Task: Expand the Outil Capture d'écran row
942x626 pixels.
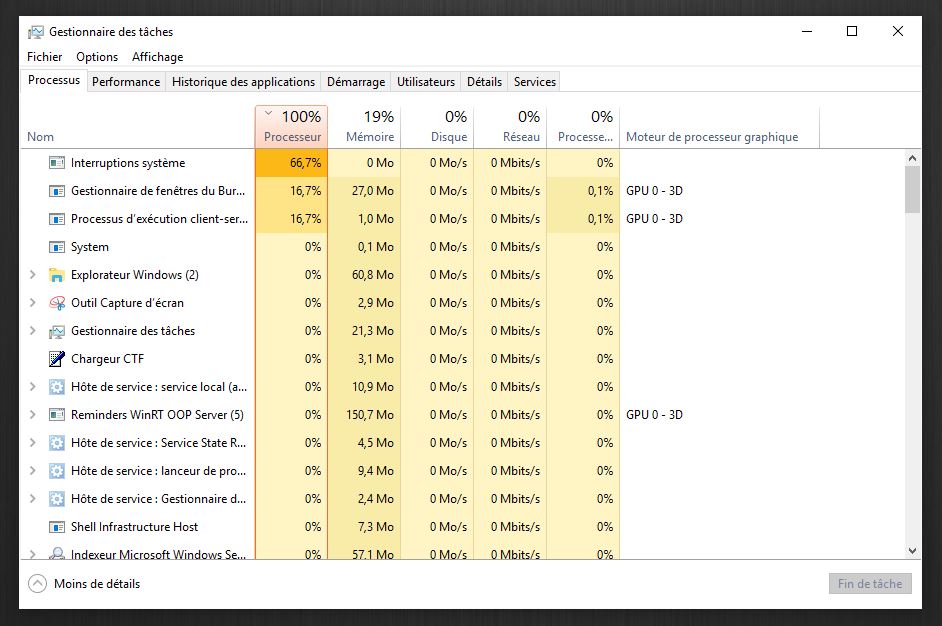Action: 33,303
